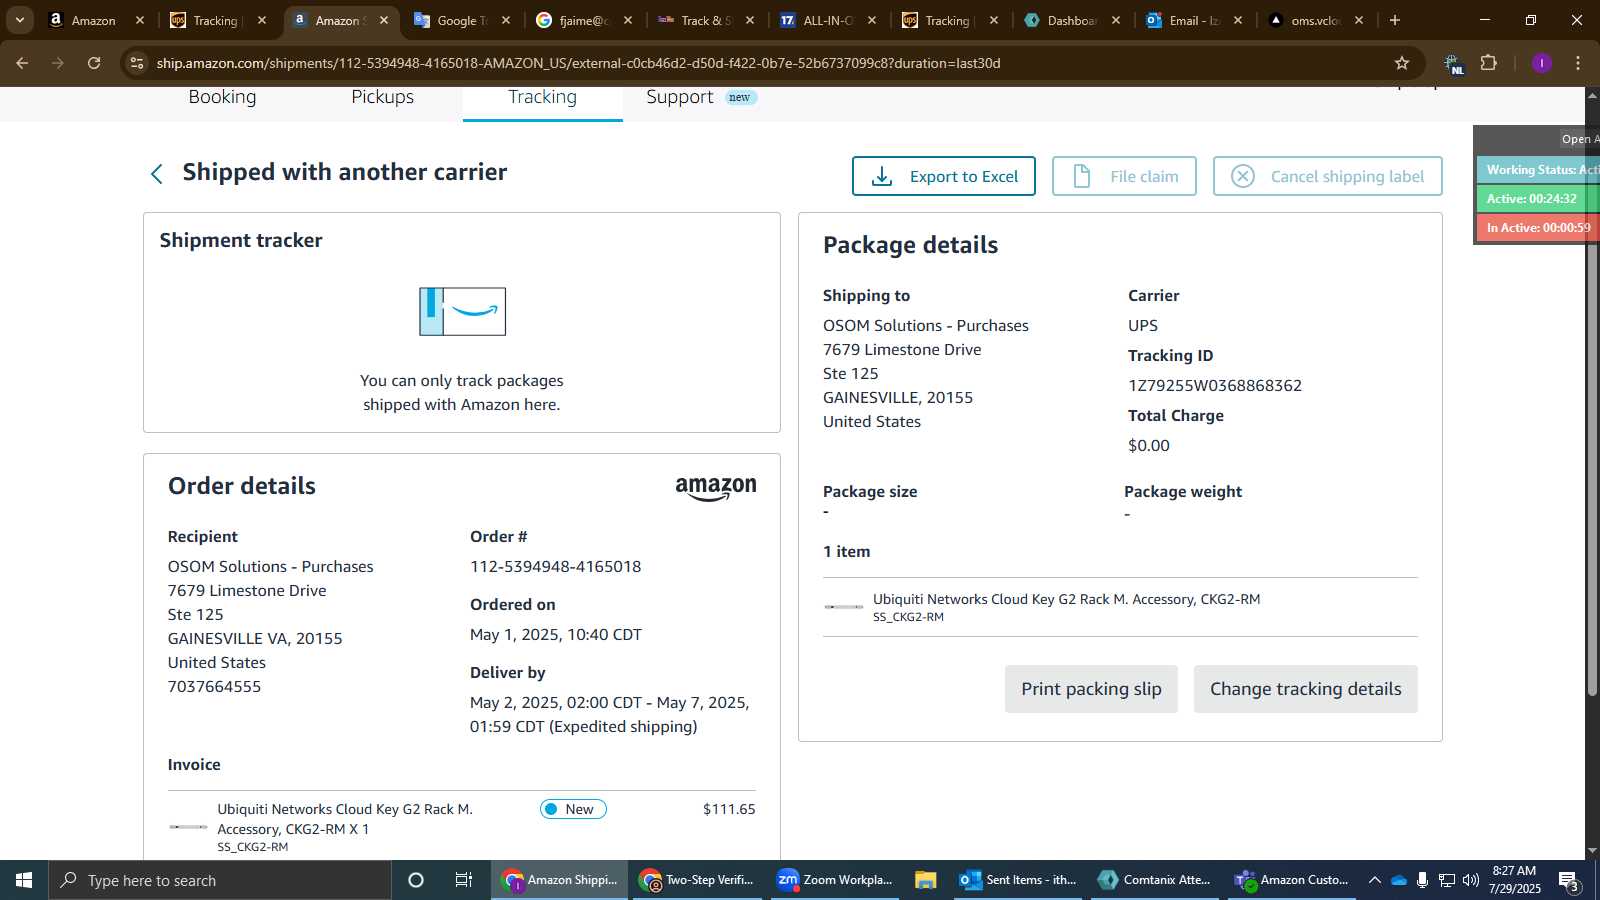
Task: Click Change tracking details button
Action: [x=1305, y=689]
